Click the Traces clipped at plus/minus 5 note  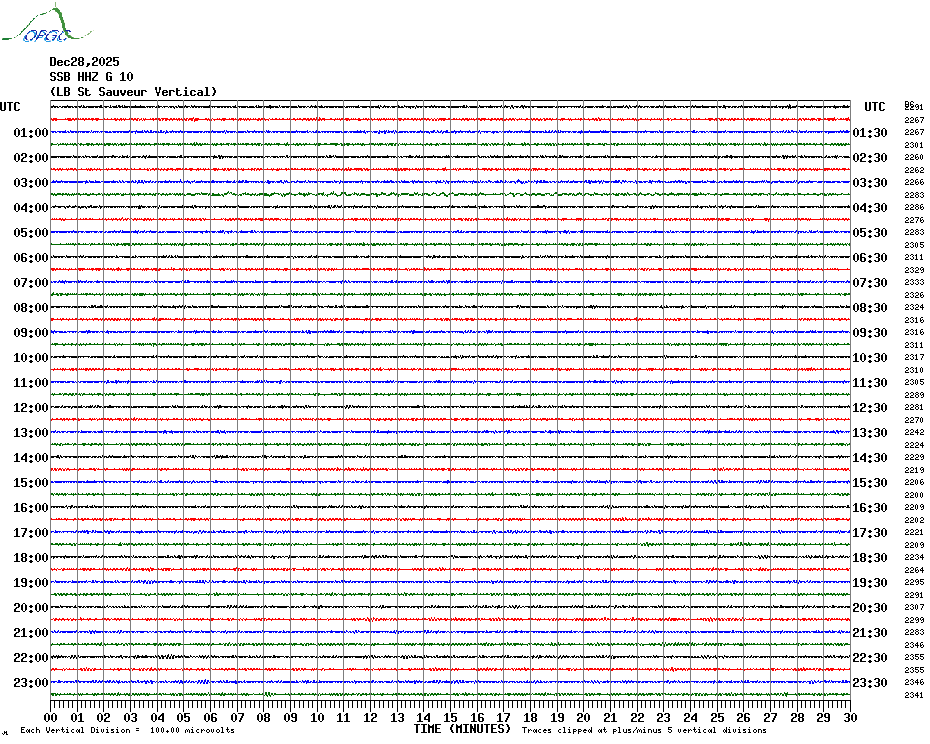click(x=644, y=730)
